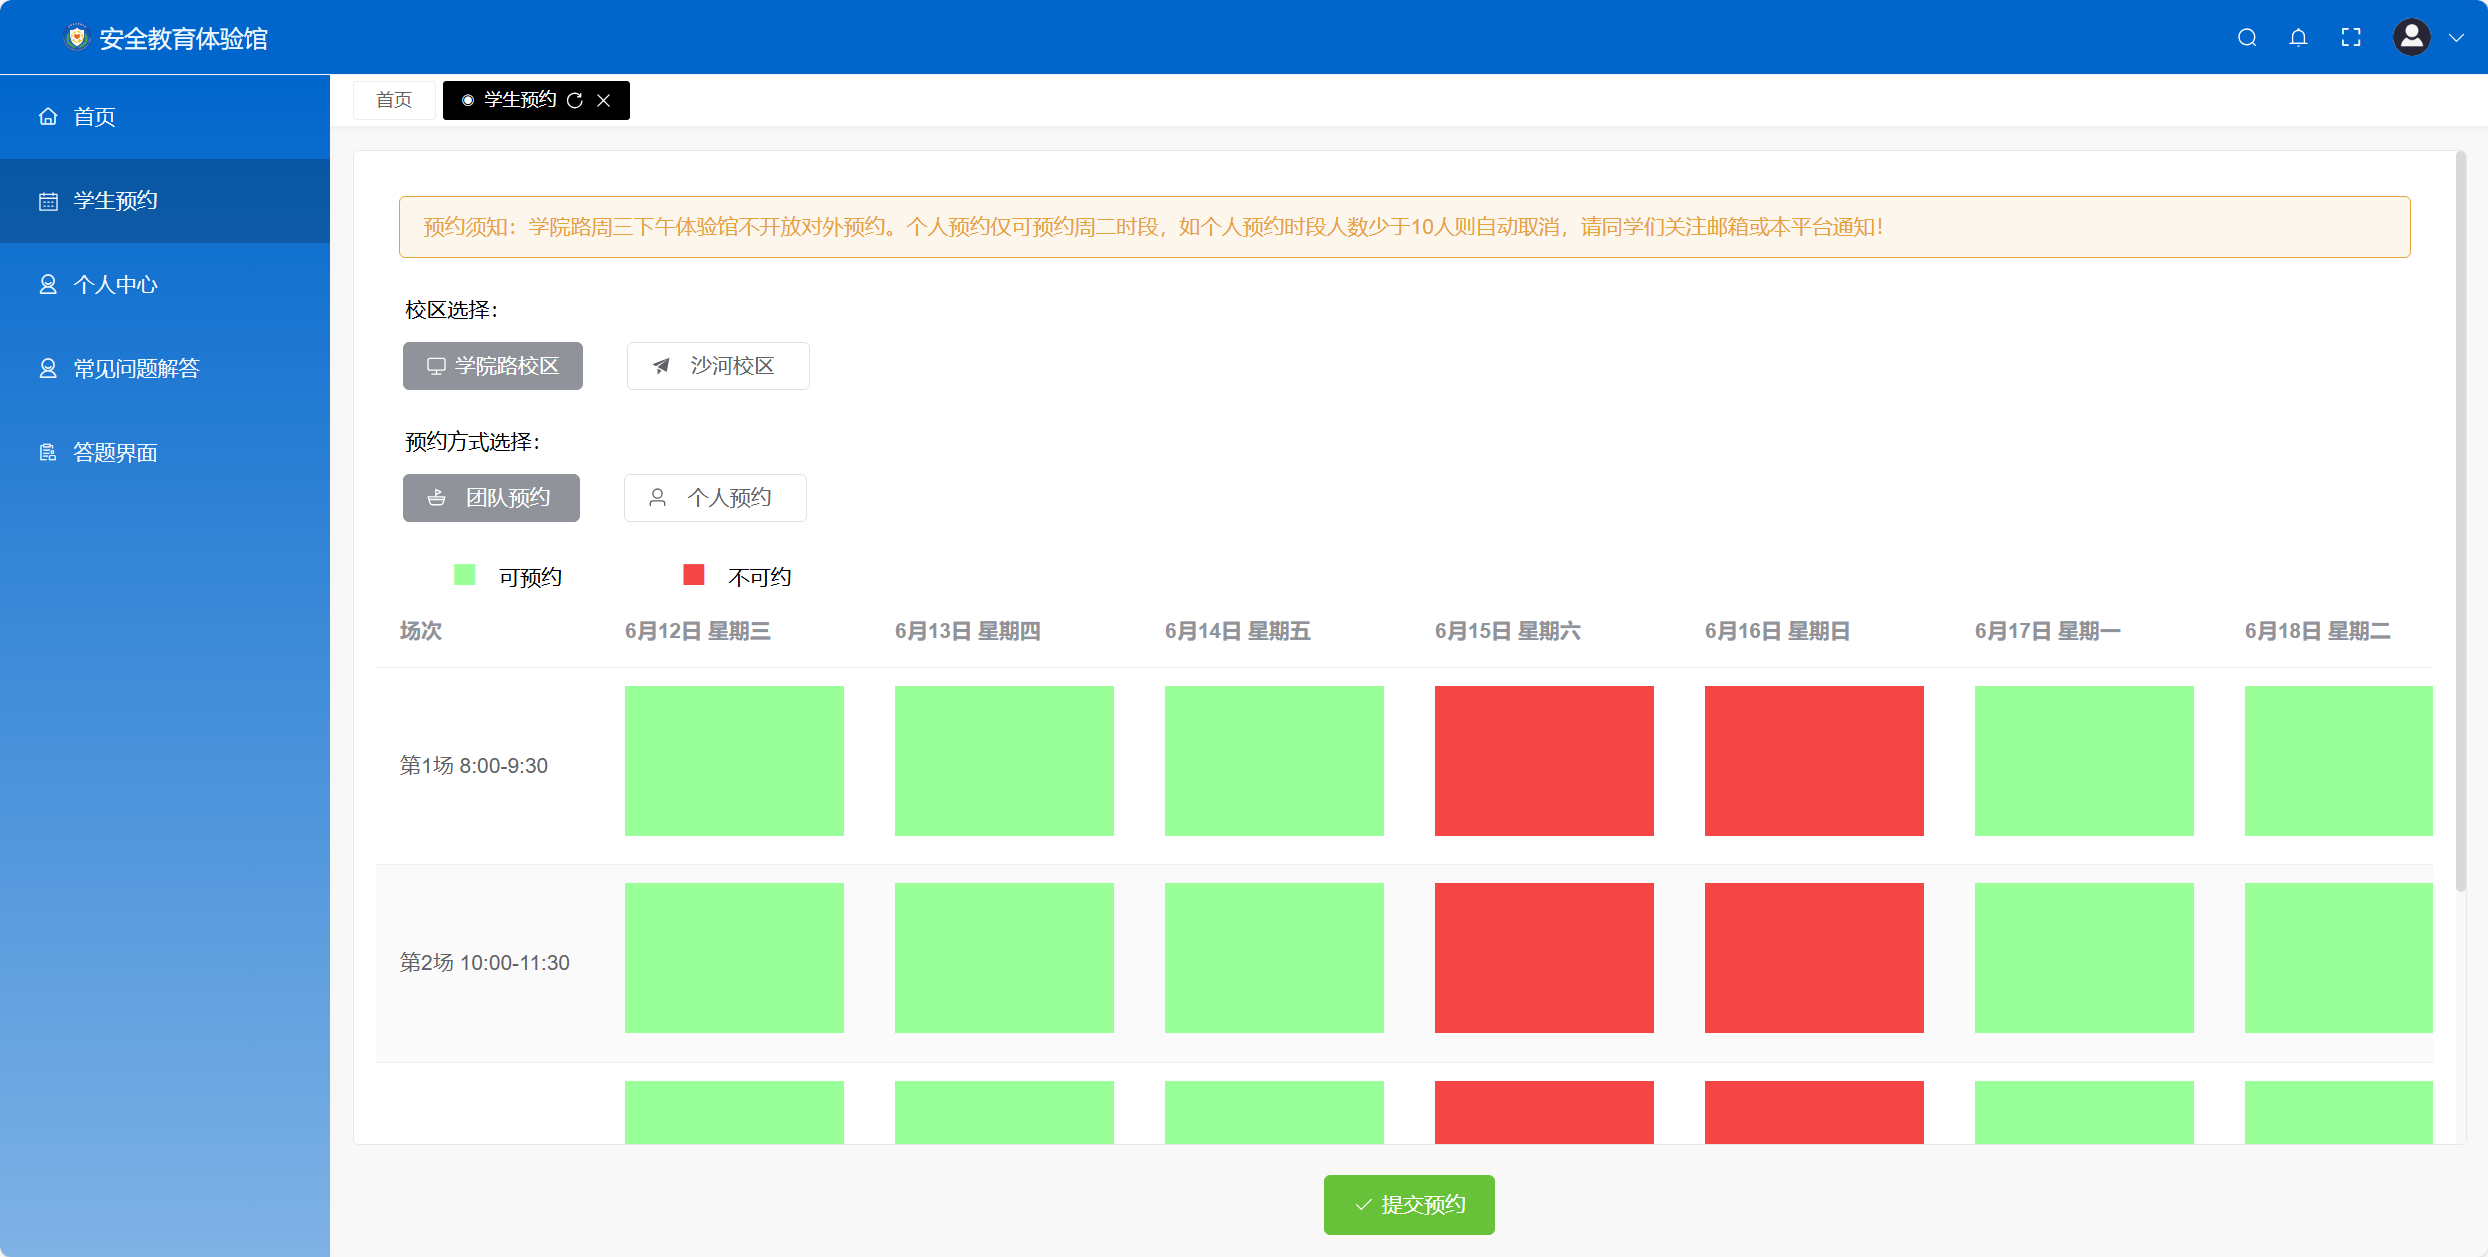Viewport: 2488px width, 1257px height.
Task: Choose 个人预约 booking mode
Action: 715,498
